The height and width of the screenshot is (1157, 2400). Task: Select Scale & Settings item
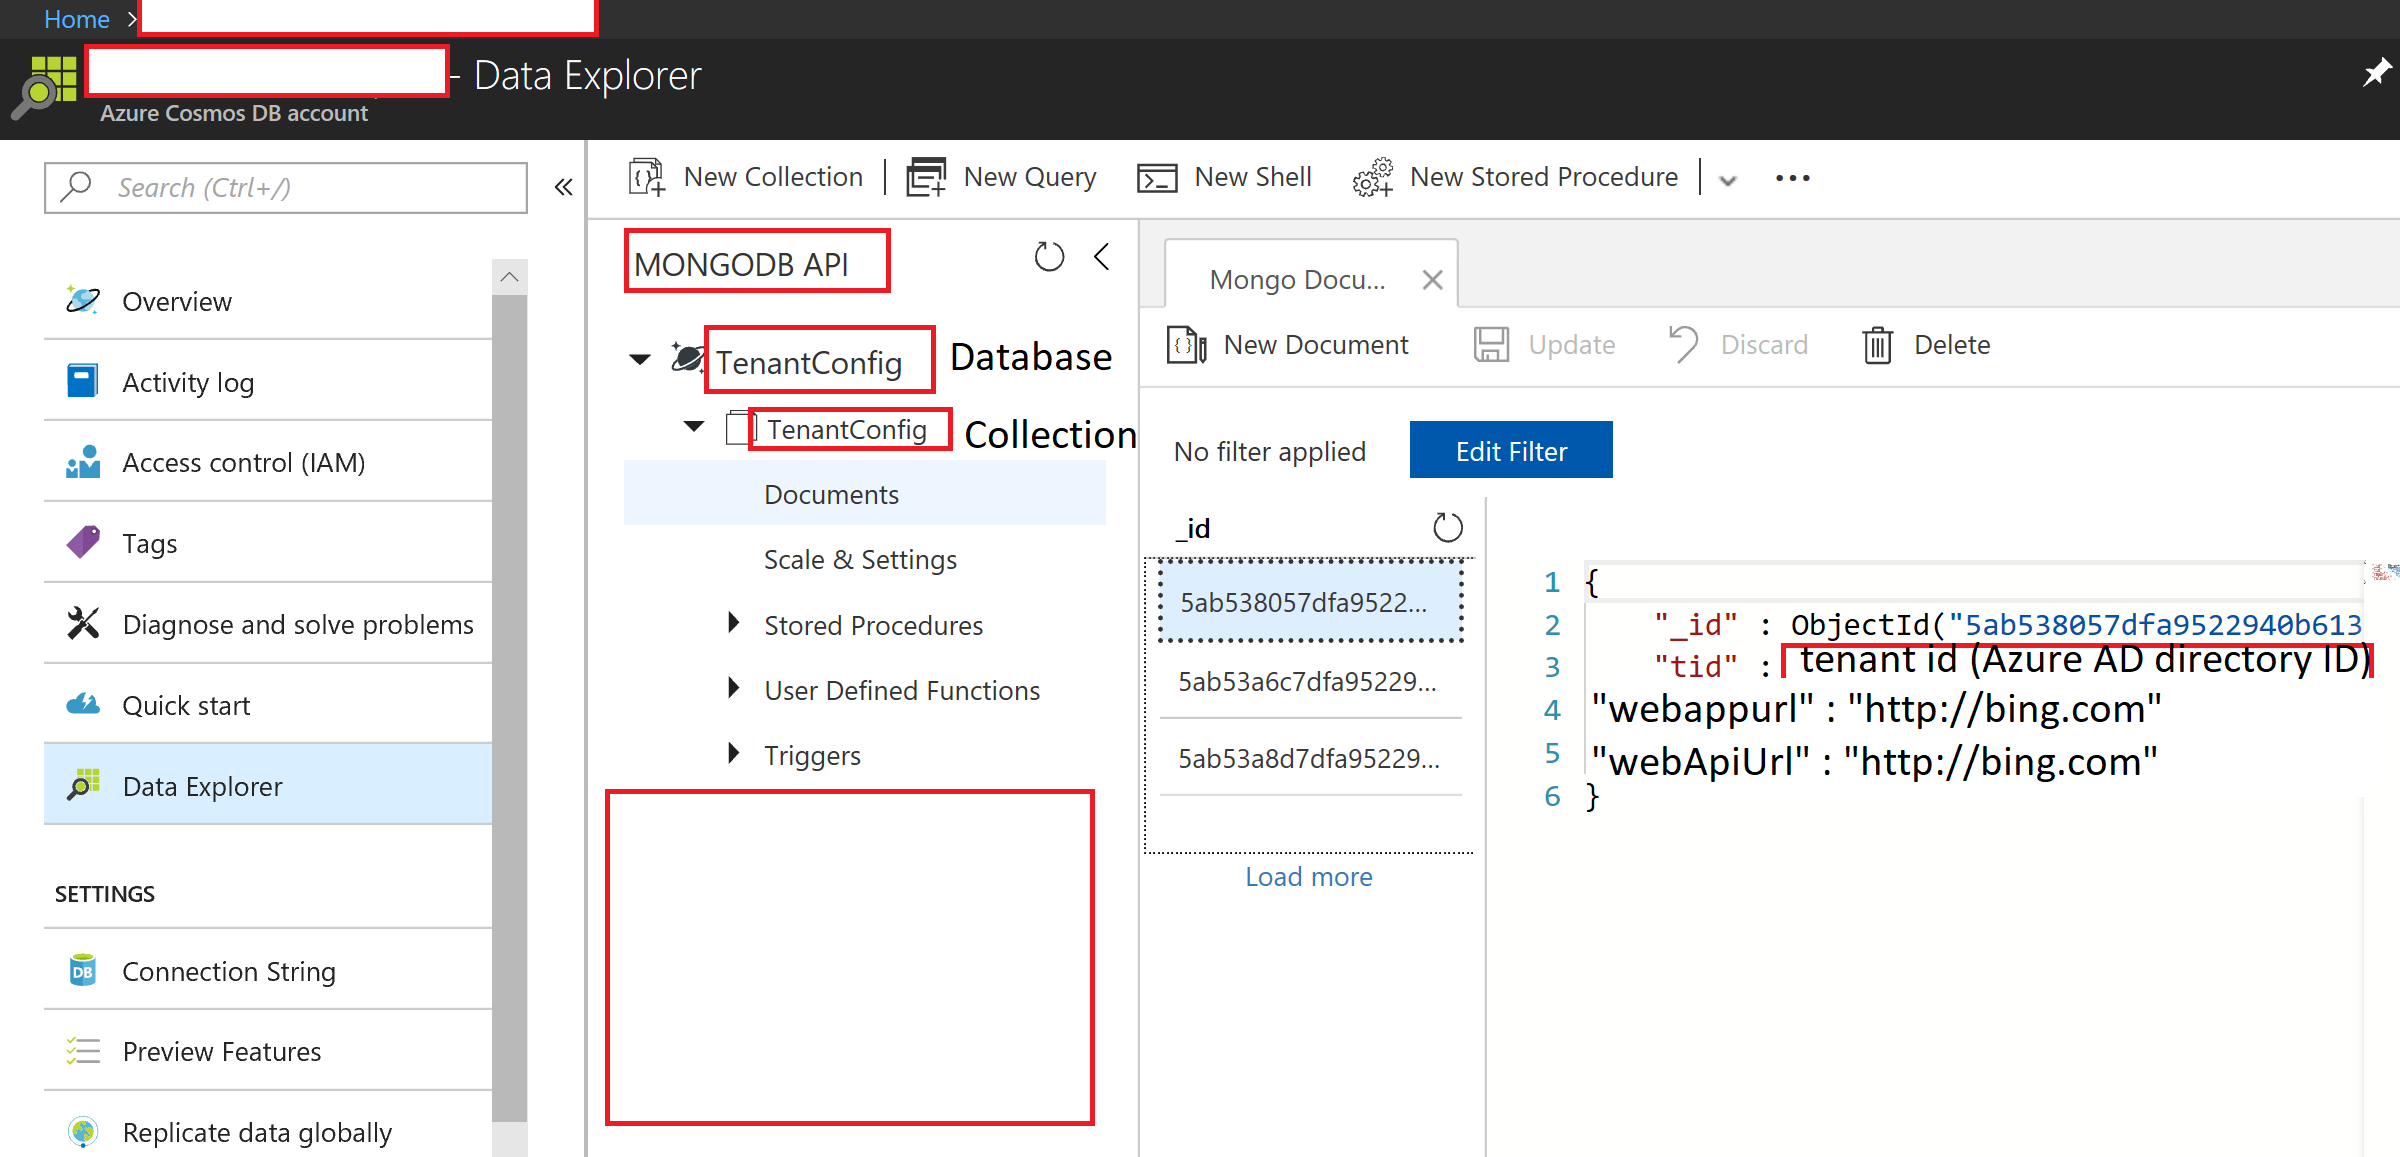(x=860, y=559)
